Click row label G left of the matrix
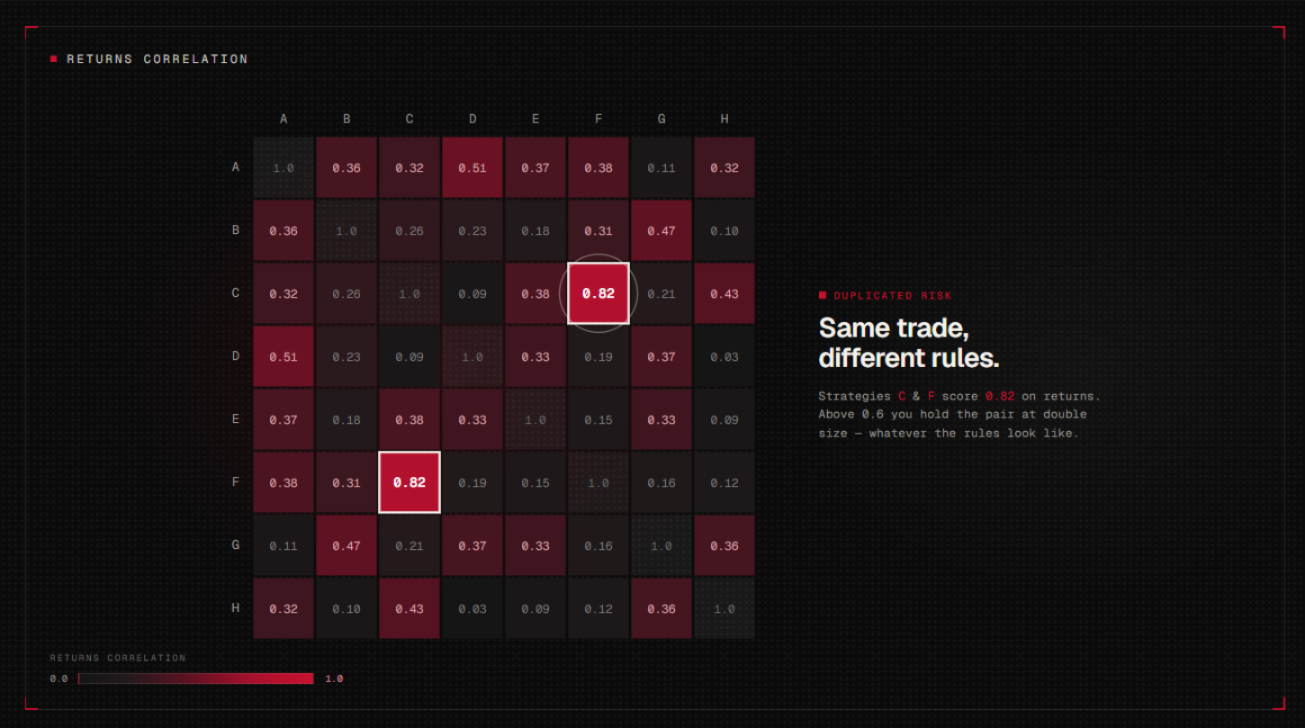Viewport: 1305px width, 728px height. (236, 545)
